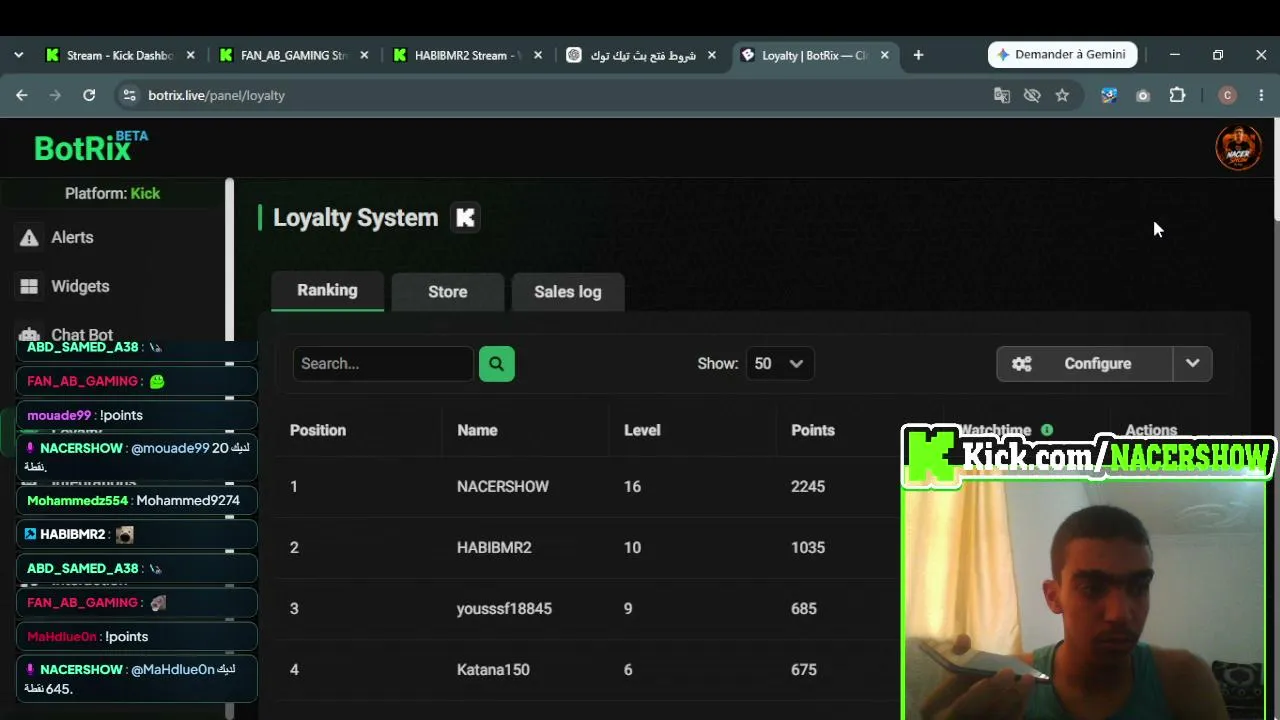Open the Show 50 rows dropdown
The height and width of the screenshot is (720, 1280).
pos(780,364)
